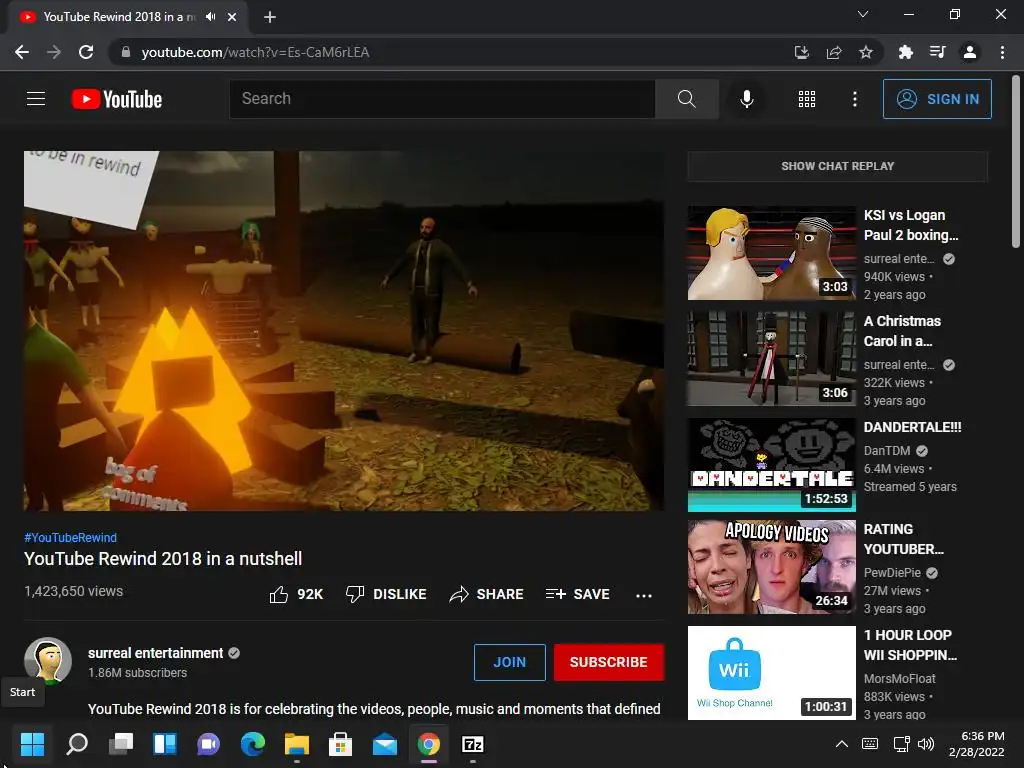
Task: Open Chrome profile icon
Action: [x=970, y=52]
